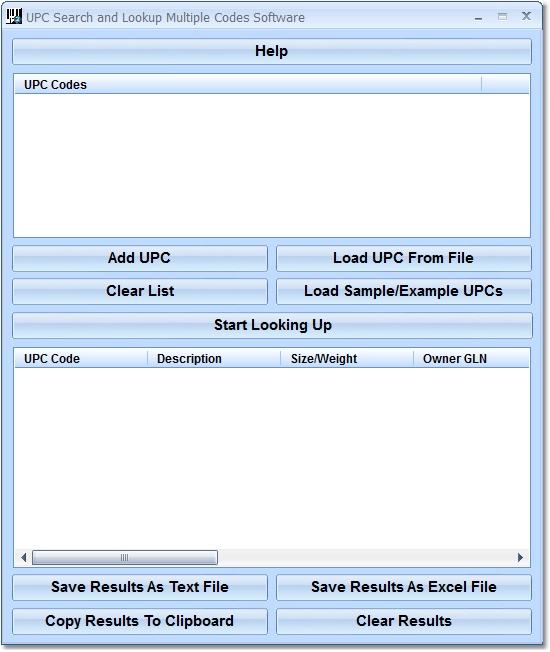Load Sample/Example UPCs

403,291
